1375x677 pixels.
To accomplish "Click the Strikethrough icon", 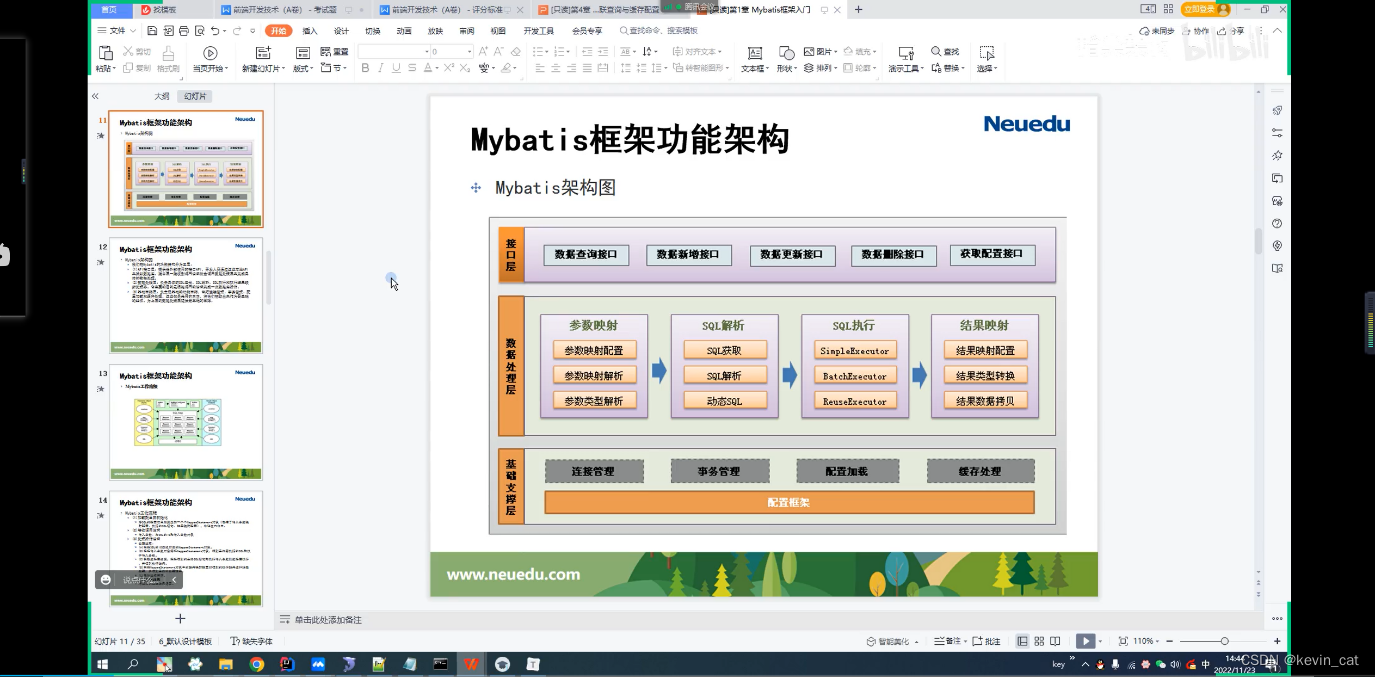I will coord(413,68).
